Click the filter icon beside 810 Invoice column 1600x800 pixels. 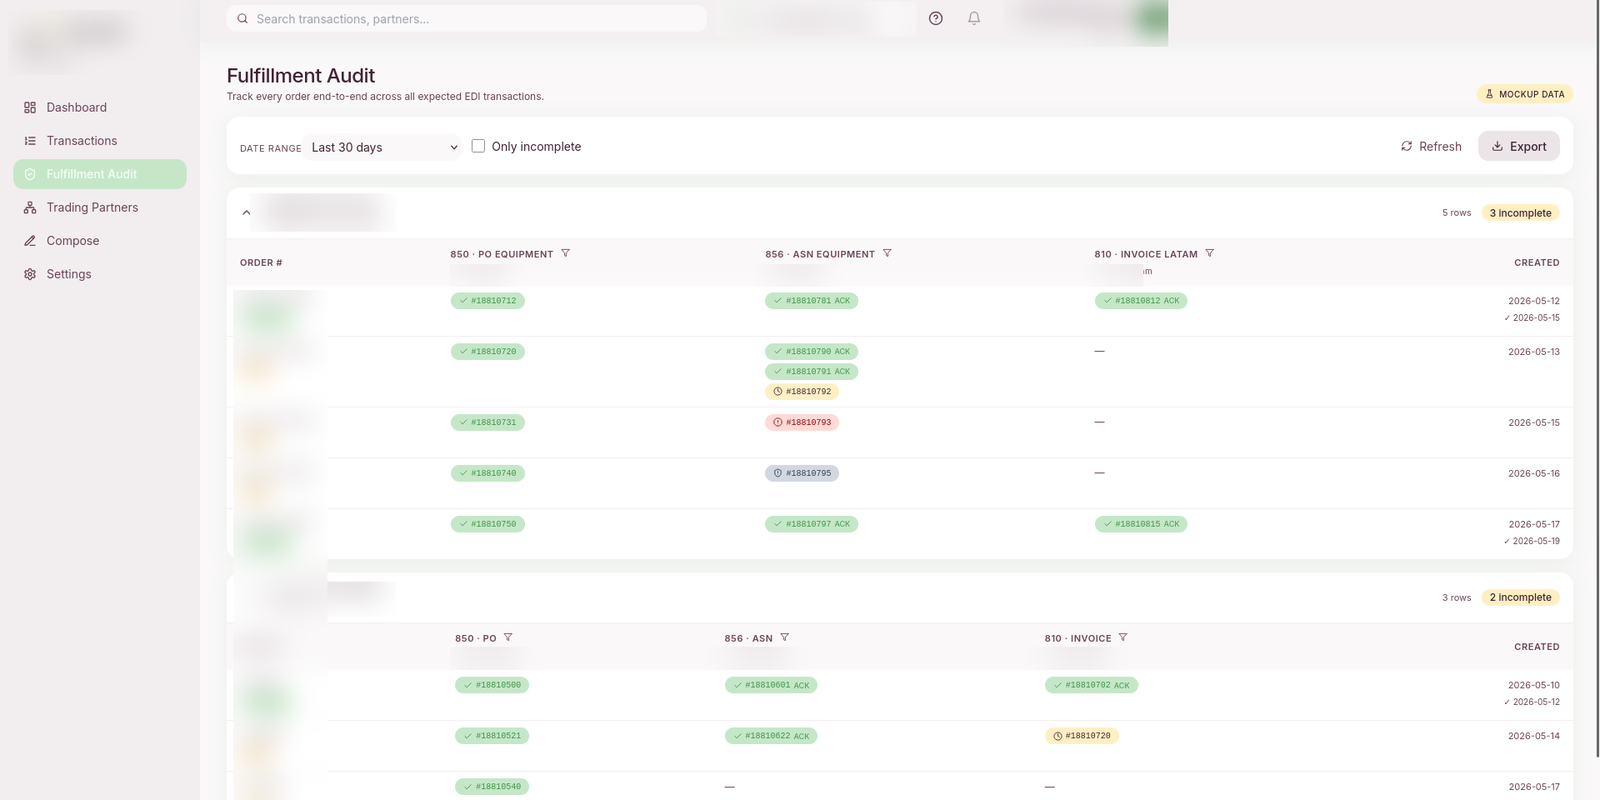click(1123, 638)
